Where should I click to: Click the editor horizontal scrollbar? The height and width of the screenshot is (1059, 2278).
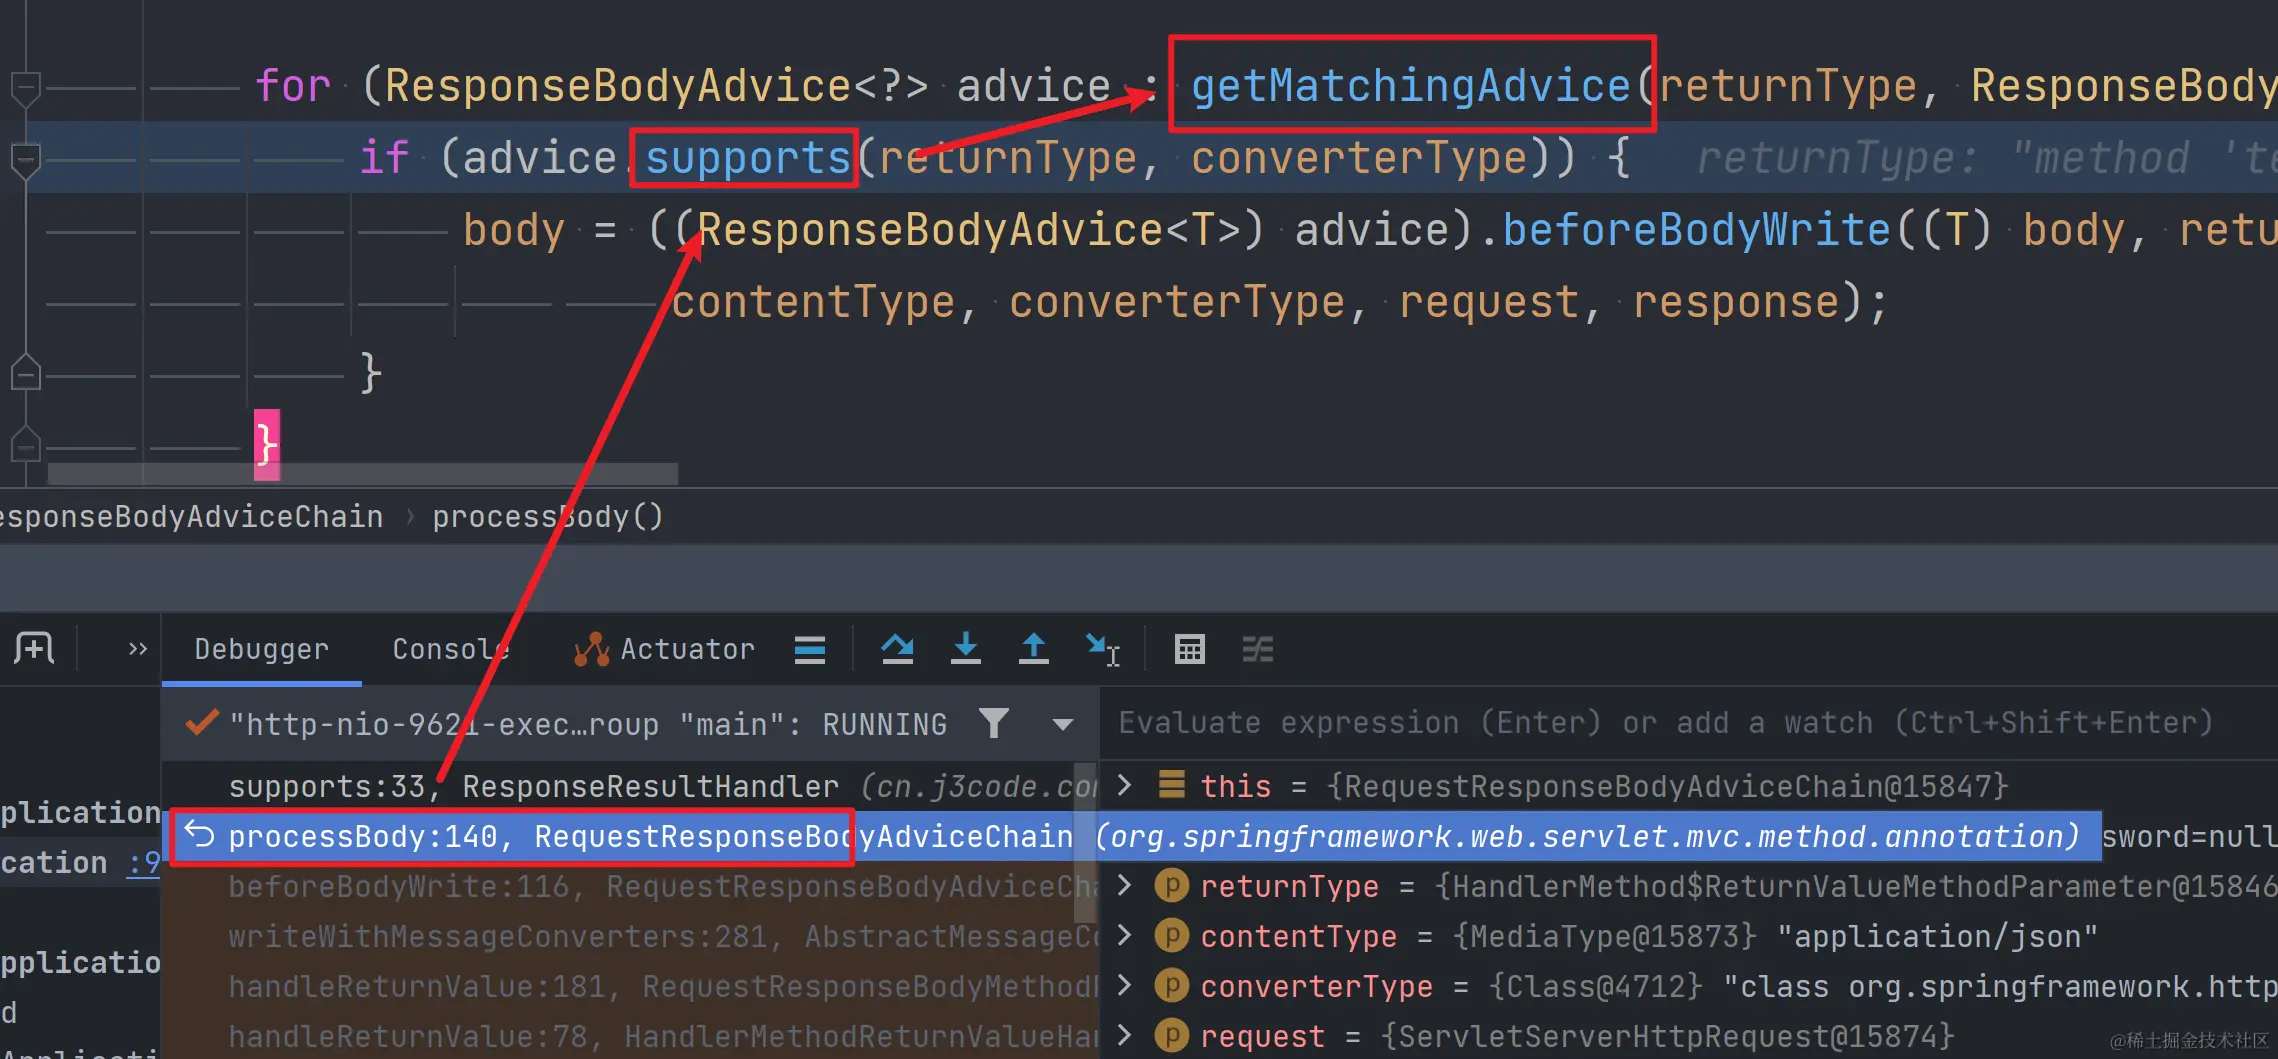(x=363, y=473)
